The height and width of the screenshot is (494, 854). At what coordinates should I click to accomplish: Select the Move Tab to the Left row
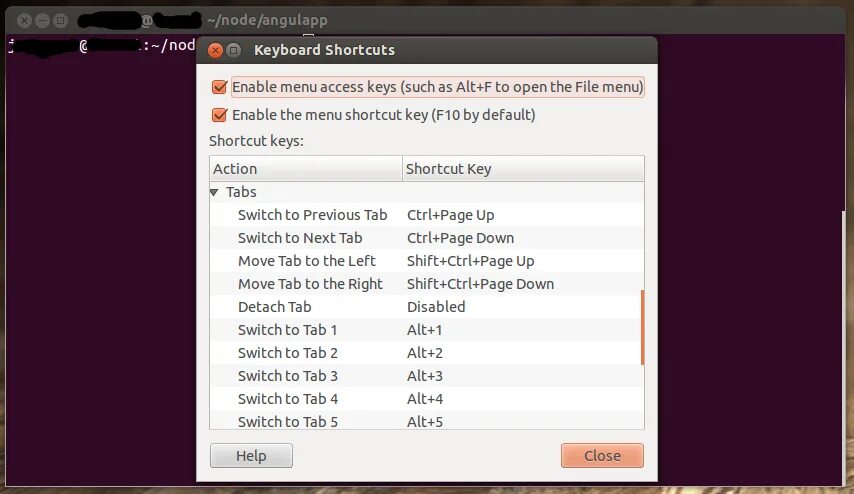point(426,261)
